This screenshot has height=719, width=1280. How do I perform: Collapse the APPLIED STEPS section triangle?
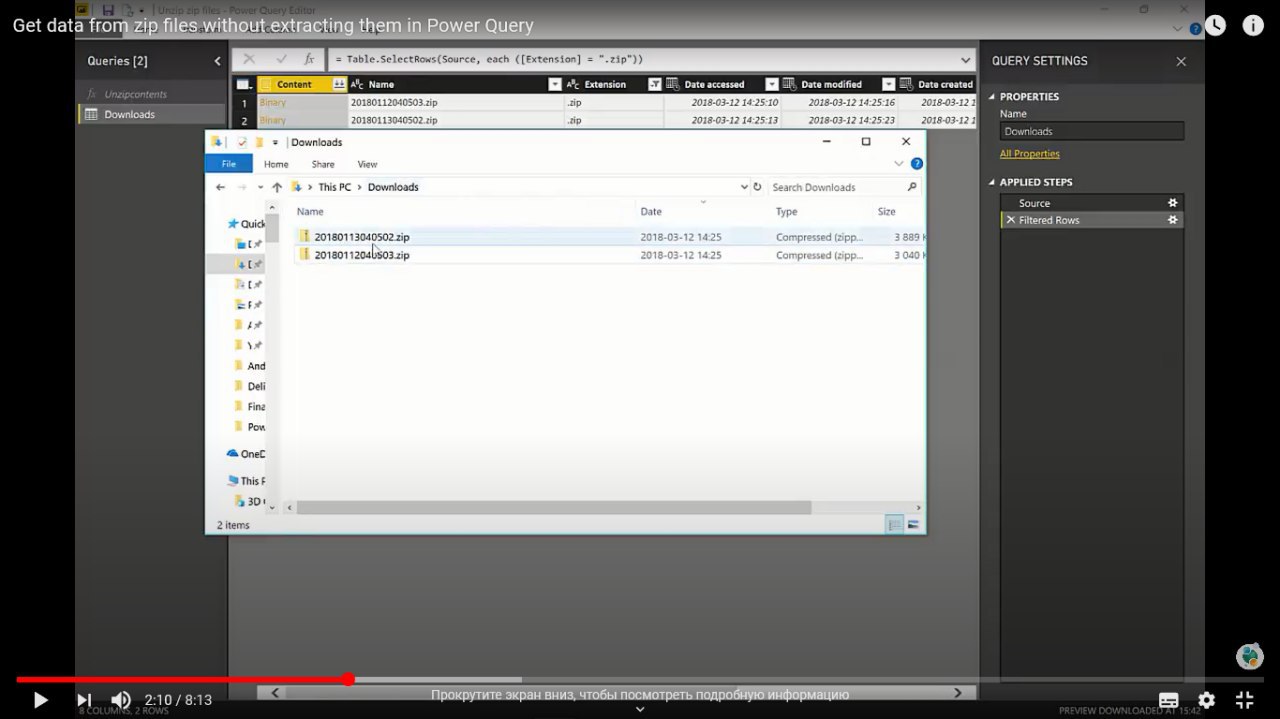click(992, 182)
